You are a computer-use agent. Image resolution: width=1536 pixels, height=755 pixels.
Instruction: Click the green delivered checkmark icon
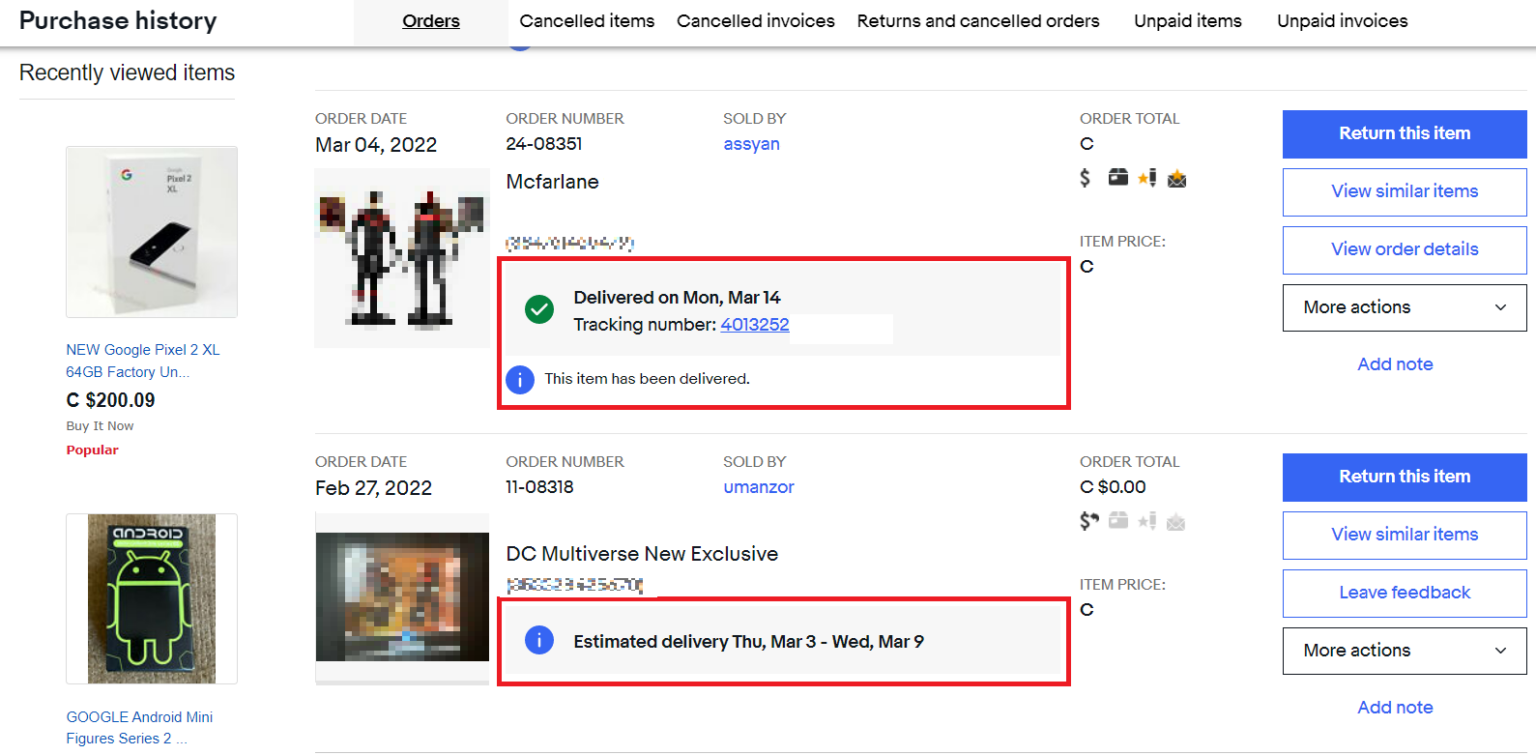tap(539, 310)
